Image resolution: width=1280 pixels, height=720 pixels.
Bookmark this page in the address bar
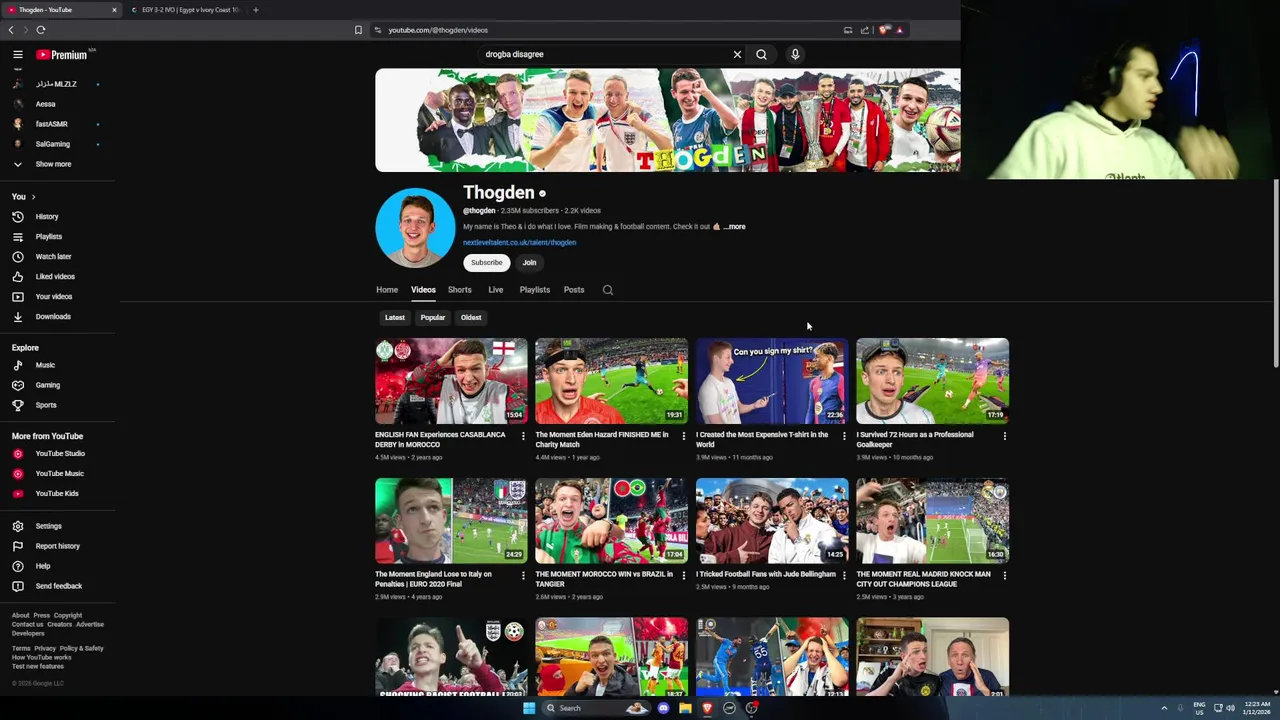[358, 30]
